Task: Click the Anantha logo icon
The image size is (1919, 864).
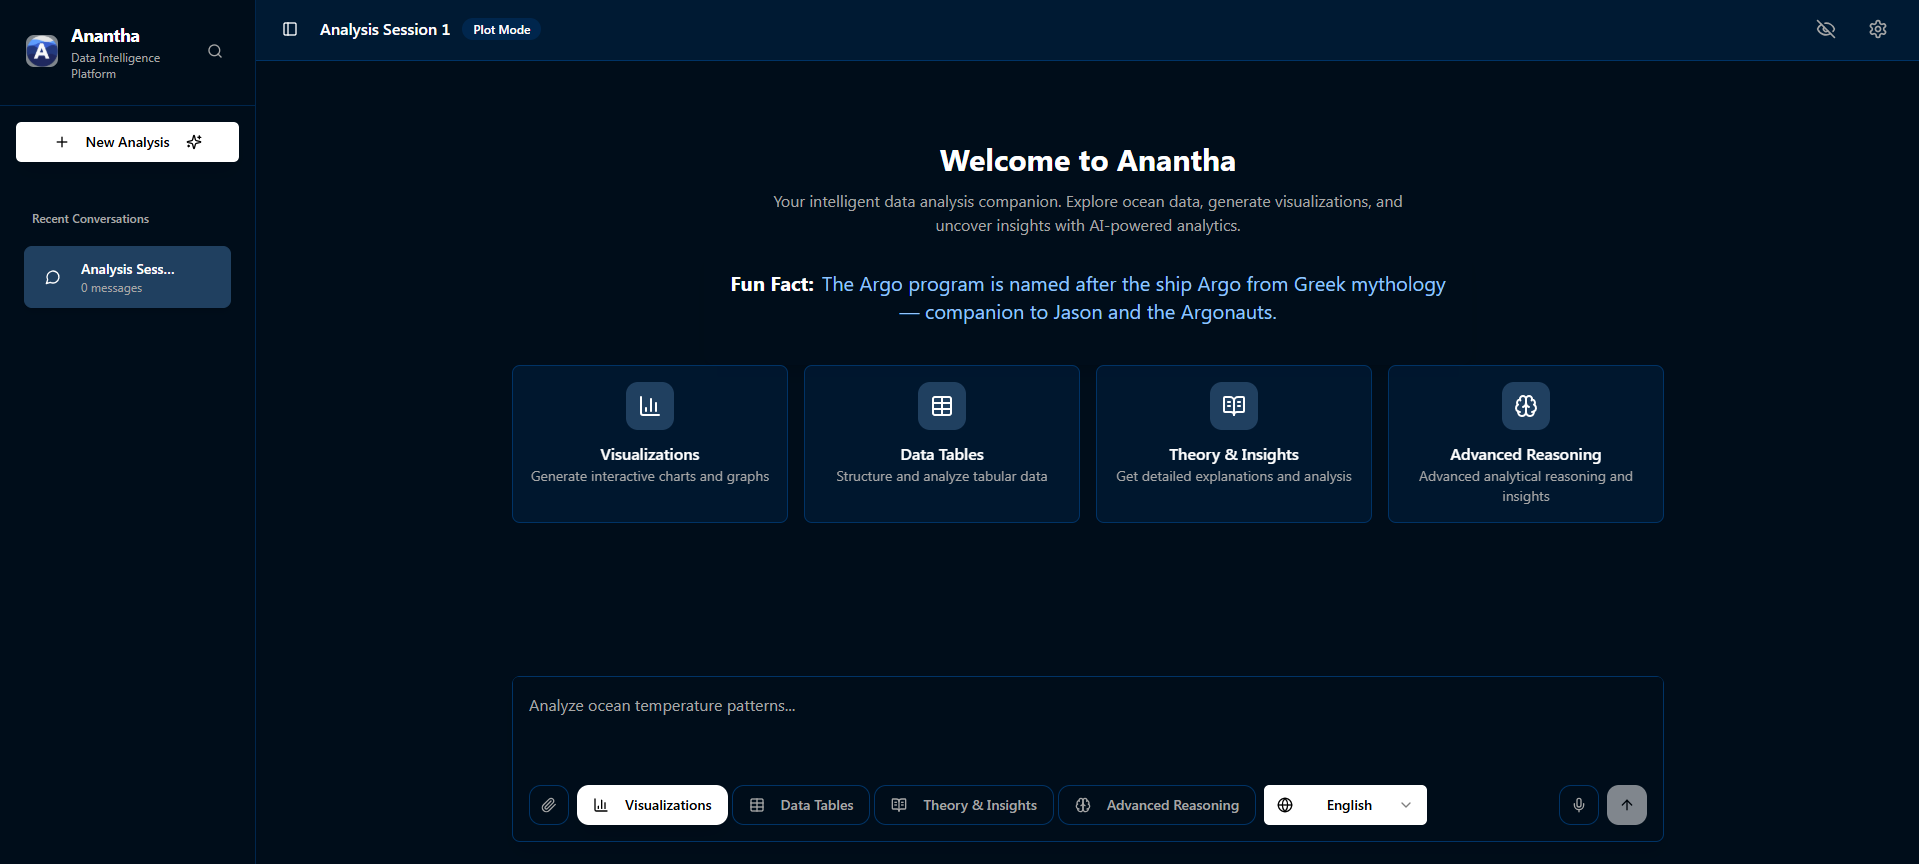Action: pos(42,51)
